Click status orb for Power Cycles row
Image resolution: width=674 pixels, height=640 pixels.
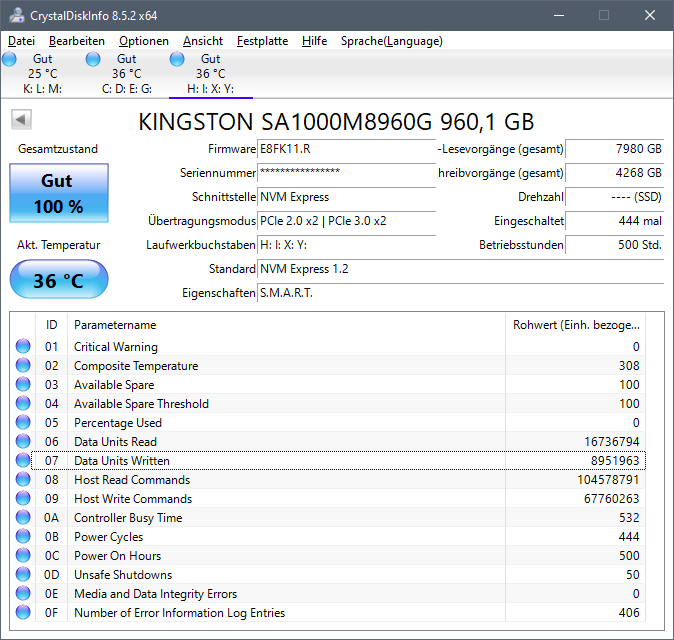[x=23, y=536]
